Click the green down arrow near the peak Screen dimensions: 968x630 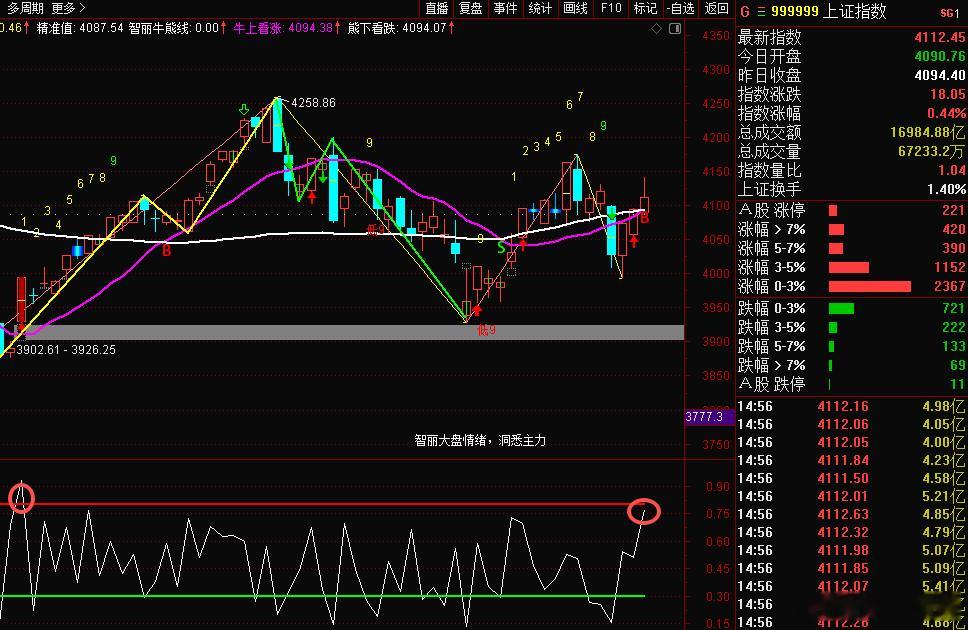[243, 110]
